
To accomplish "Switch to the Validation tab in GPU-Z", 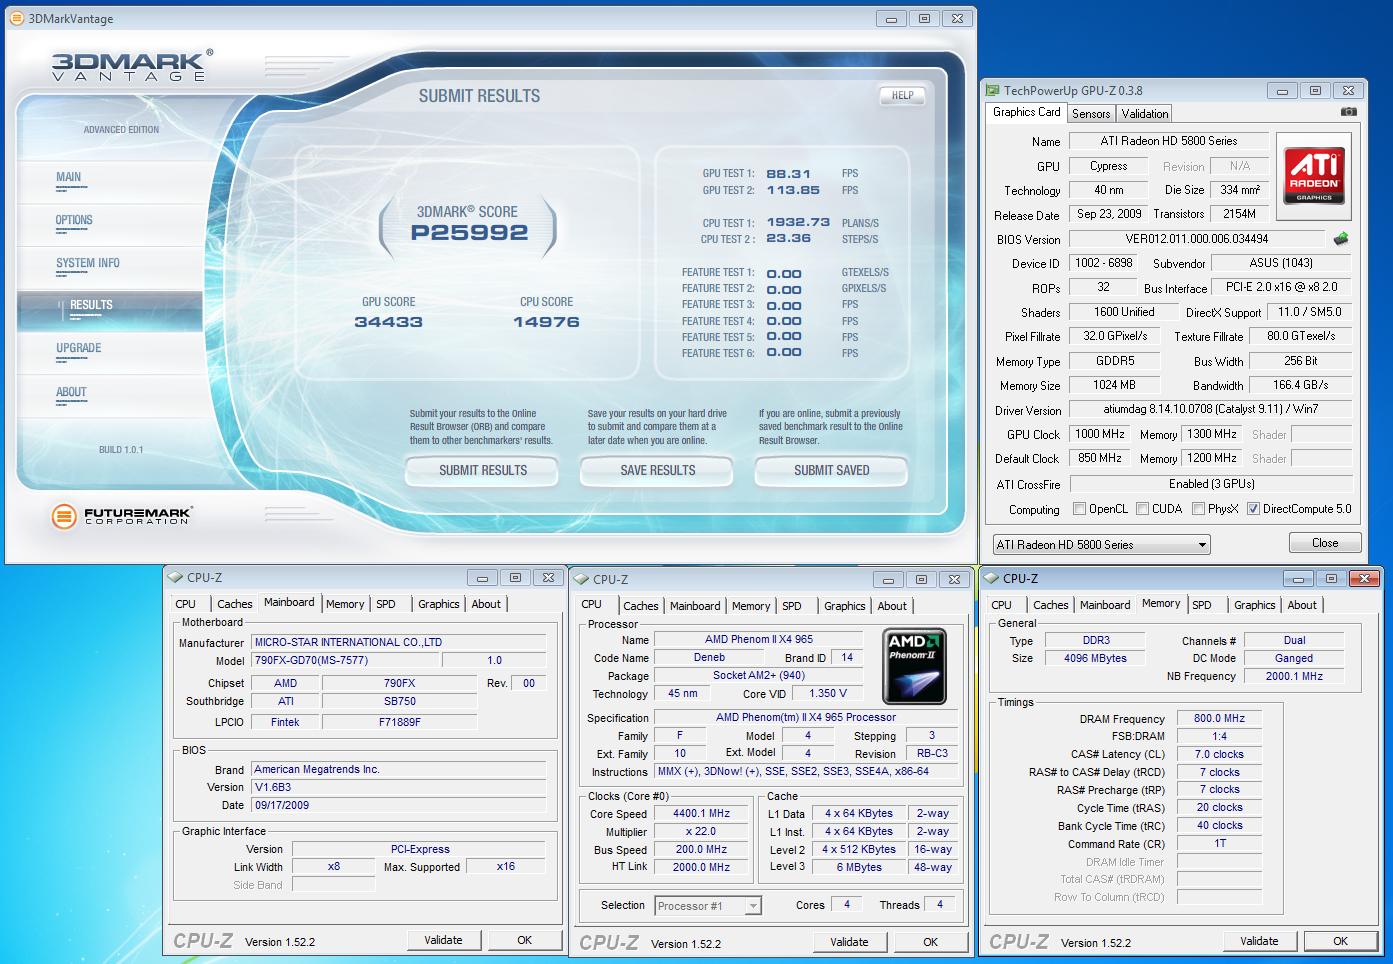I will click(1144, 114).
